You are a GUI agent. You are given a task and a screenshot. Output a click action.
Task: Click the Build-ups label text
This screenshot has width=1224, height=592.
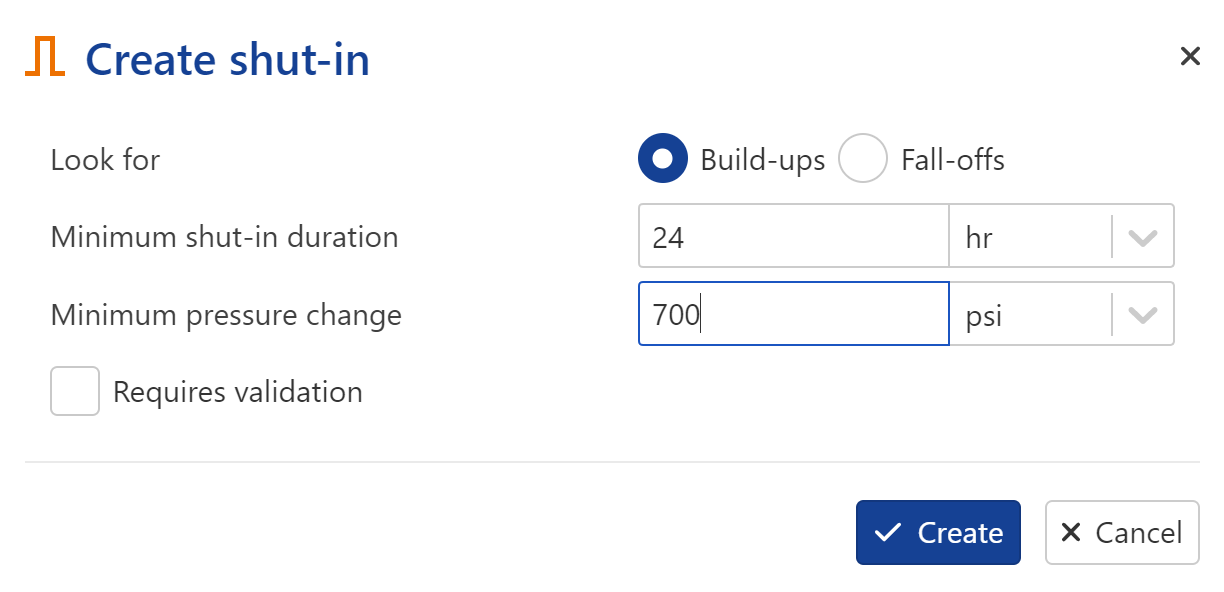tap(763, 160)
